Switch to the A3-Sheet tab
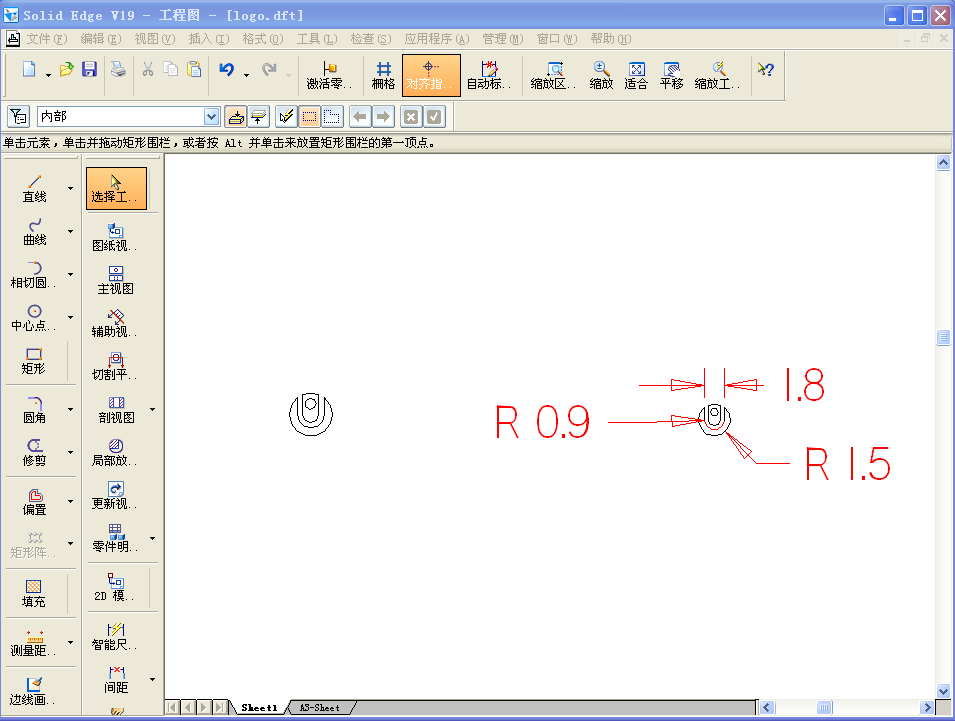955x721 pixels. pyautogui.click(x=320, y=708)
